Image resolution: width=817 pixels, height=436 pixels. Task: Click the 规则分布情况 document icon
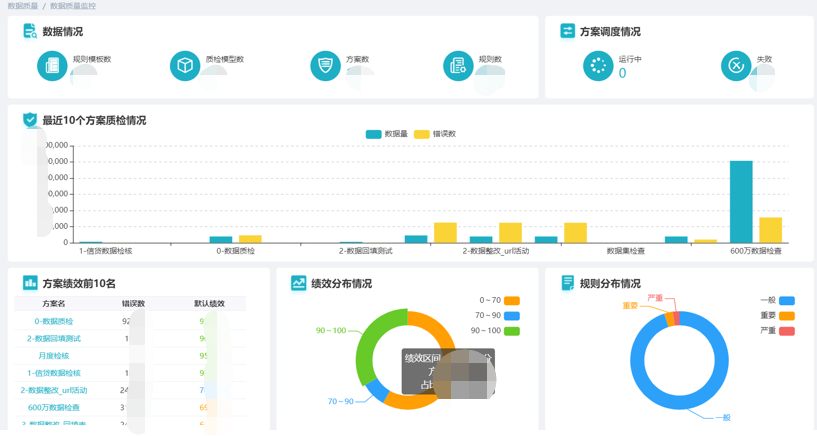[567, 283]
